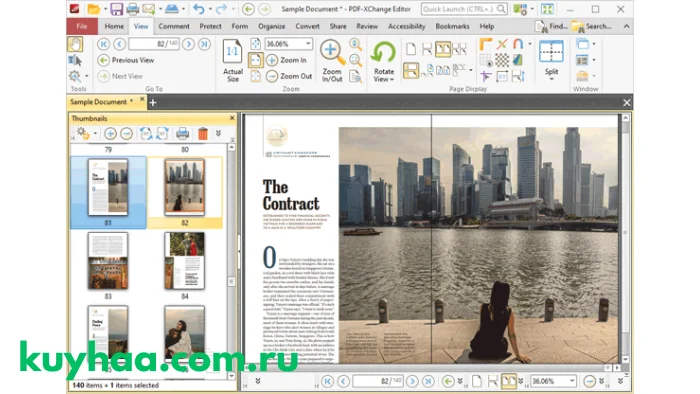The width and height of the screenshot is (700, 394).
Task: Switch to the Comment ribbon tab
Action: point(174,26)
